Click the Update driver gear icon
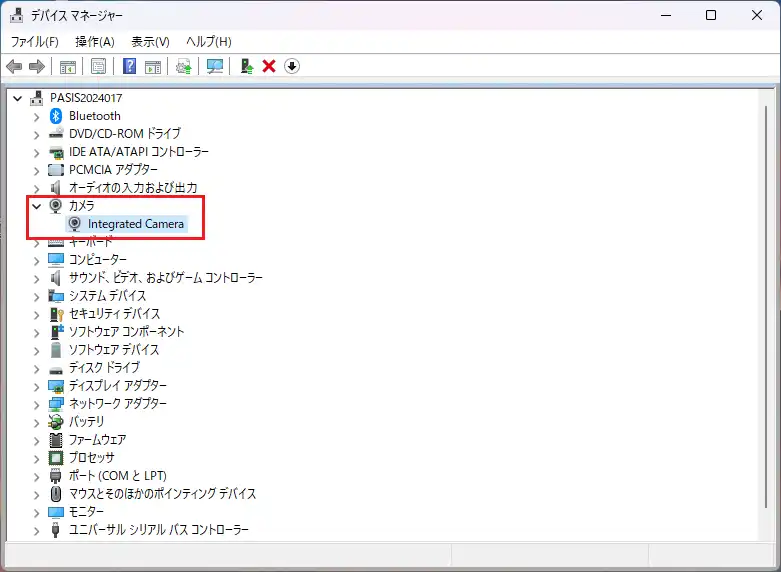This screenshot has height=572, width=781. click(184, 66)
